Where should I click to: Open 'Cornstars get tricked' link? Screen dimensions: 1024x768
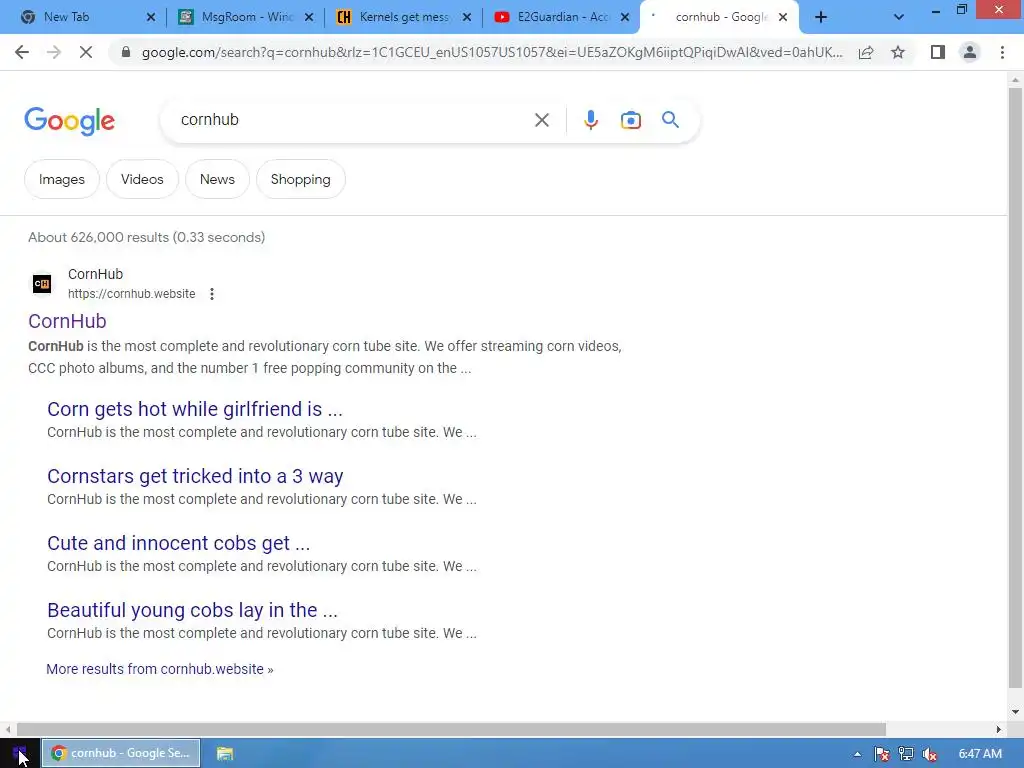coord(195,477)
